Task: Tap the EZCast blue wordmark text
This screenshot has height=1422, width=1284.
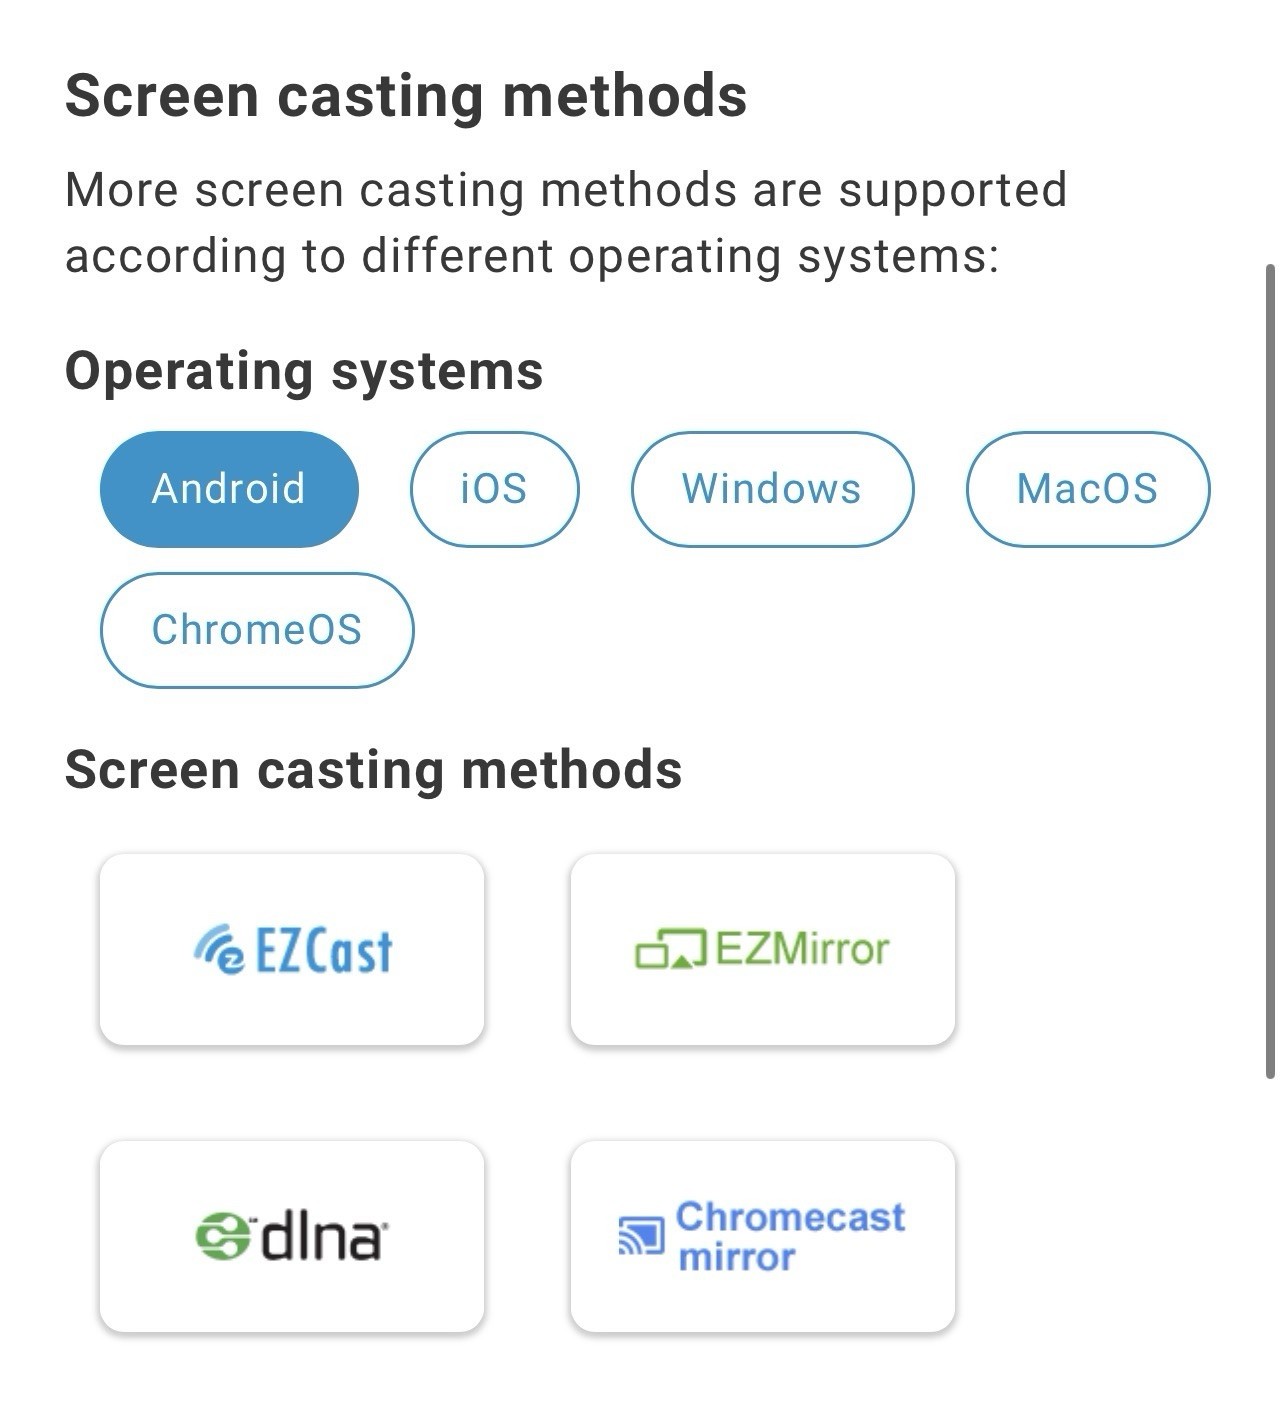Action: point(324,950)
